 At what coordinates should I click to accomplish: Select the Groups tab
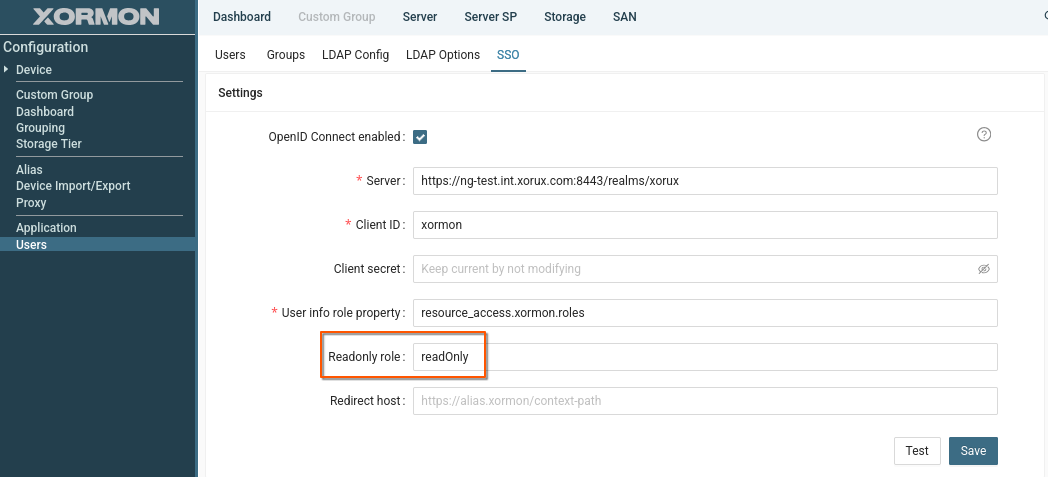[x=286, y=55]
